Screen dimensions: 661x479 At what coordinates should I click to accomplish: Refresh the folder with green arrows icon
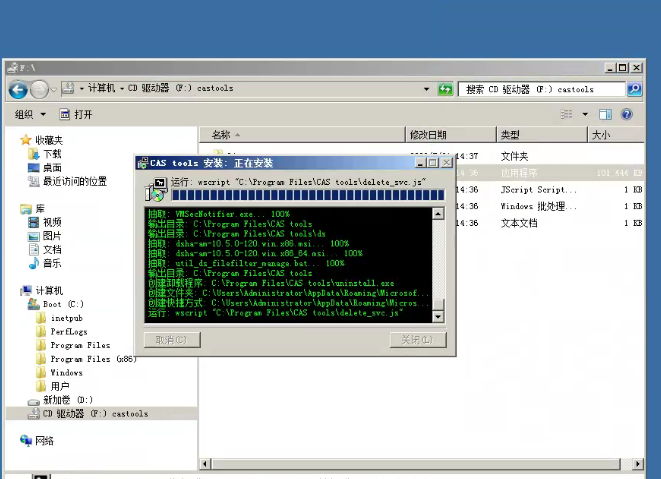pyautogui.click(x=445, y=89)
